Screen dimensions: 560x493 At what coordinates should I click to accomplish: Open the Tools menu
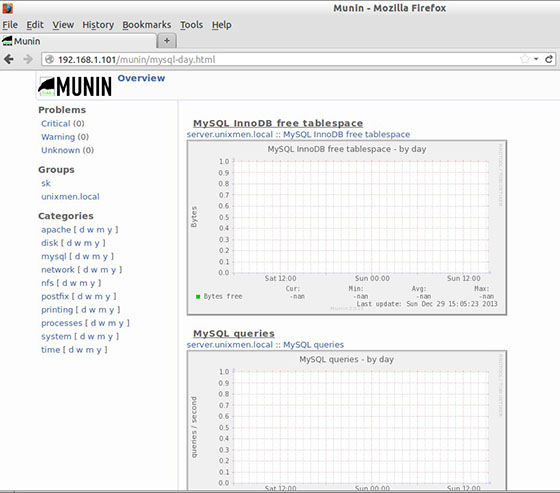coord(191,25)
